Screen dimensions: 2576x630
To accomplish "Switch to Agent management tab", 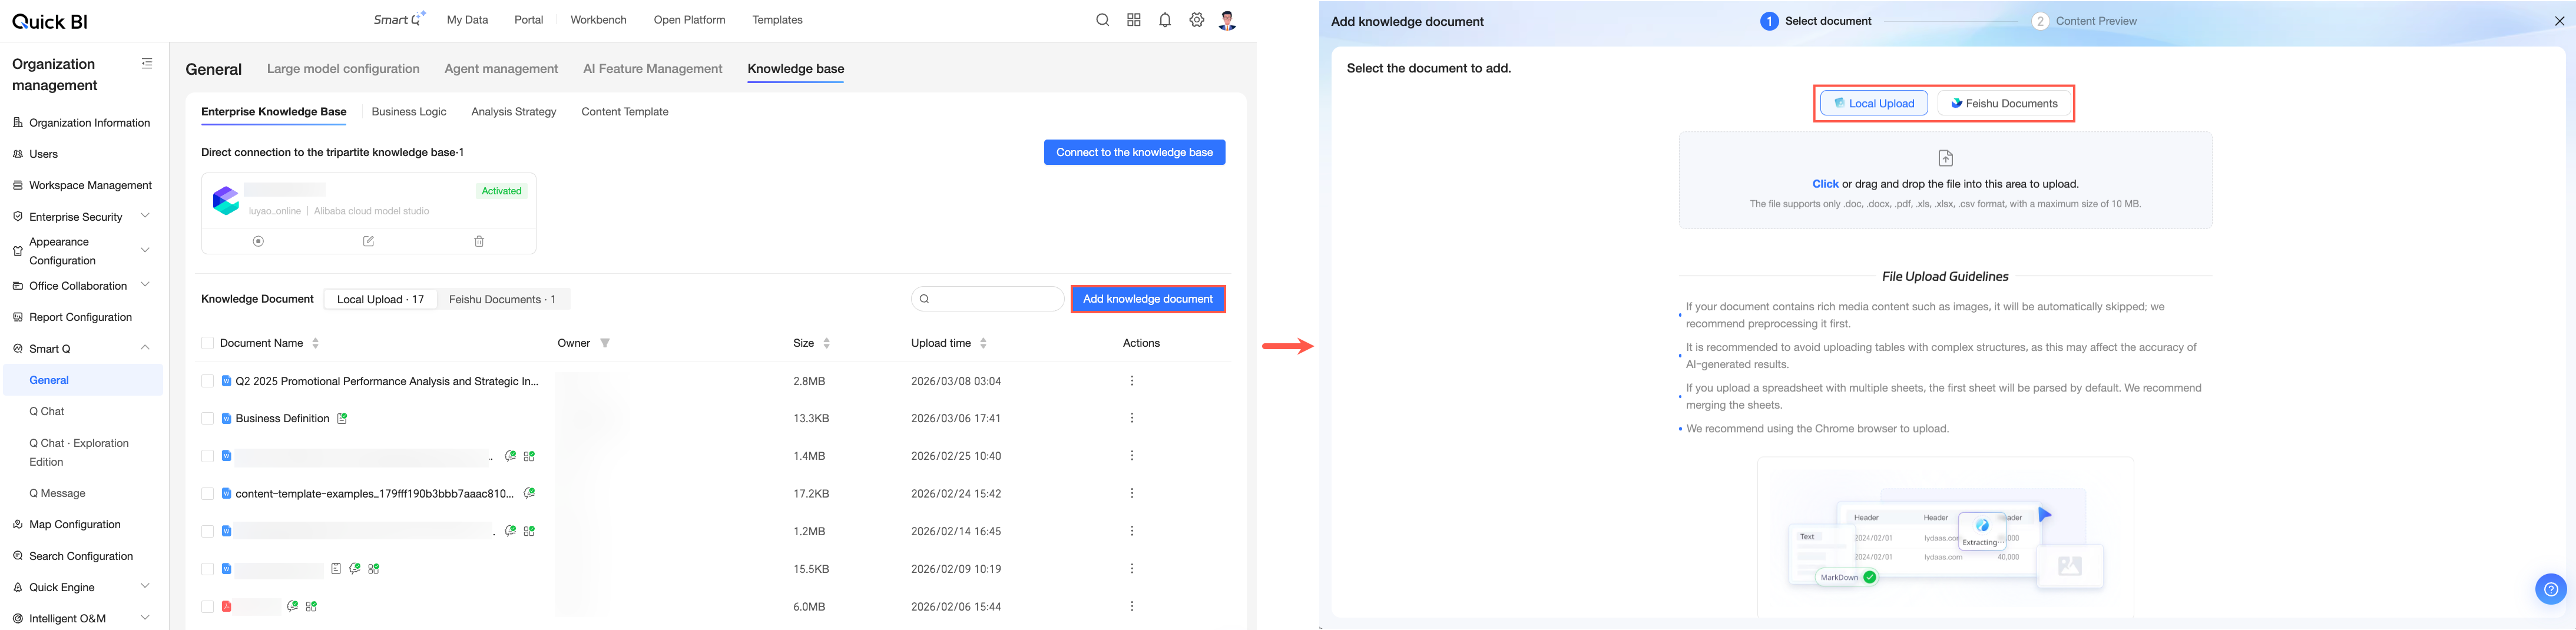I will click(x=501, y=69).
